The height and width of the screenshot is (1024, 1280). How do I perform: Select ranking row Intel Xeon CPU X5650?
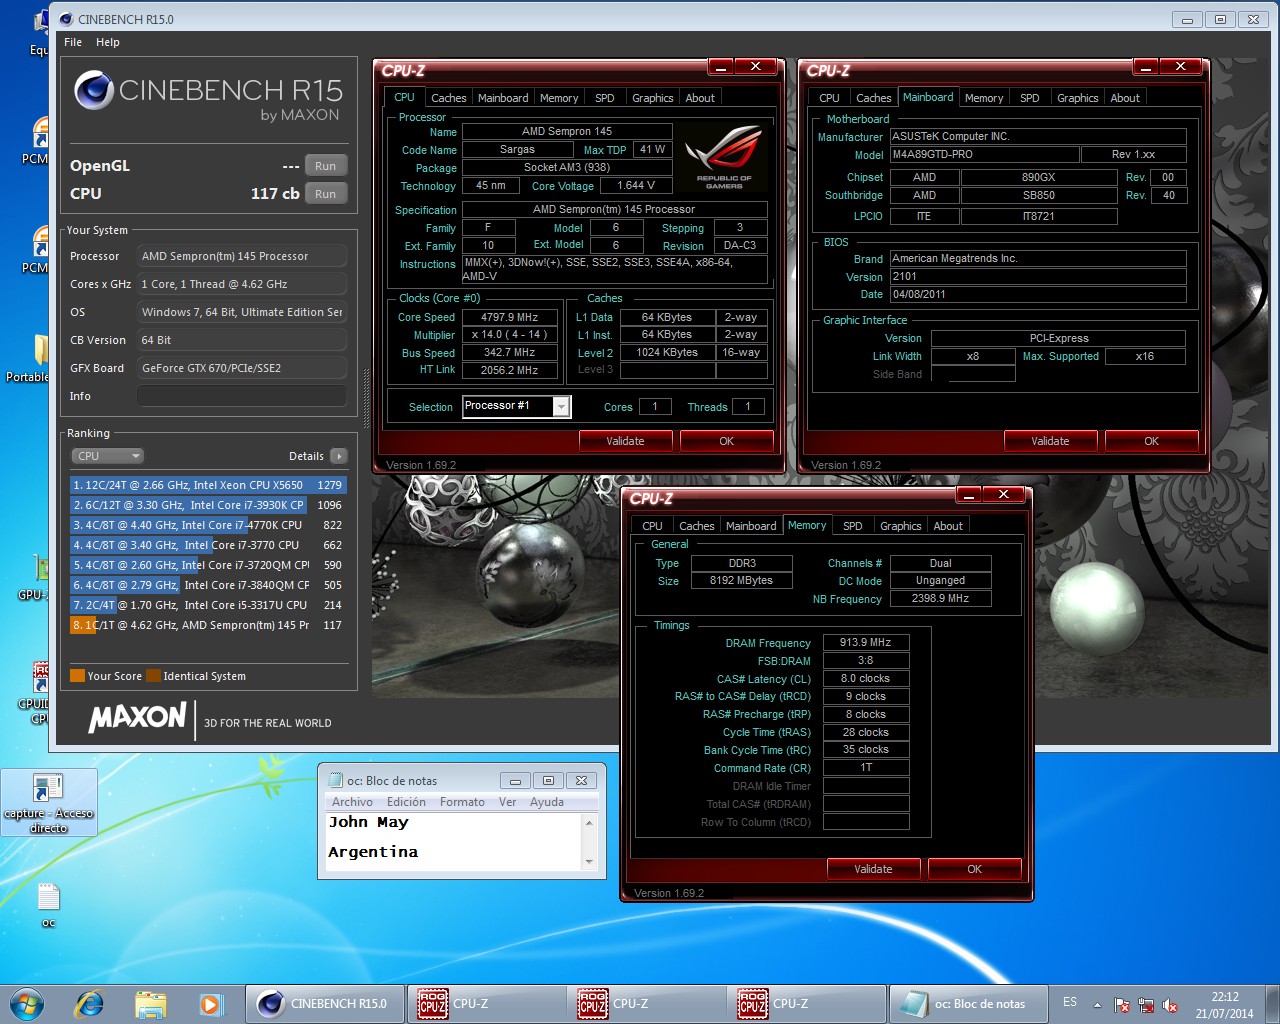(208, 485)
